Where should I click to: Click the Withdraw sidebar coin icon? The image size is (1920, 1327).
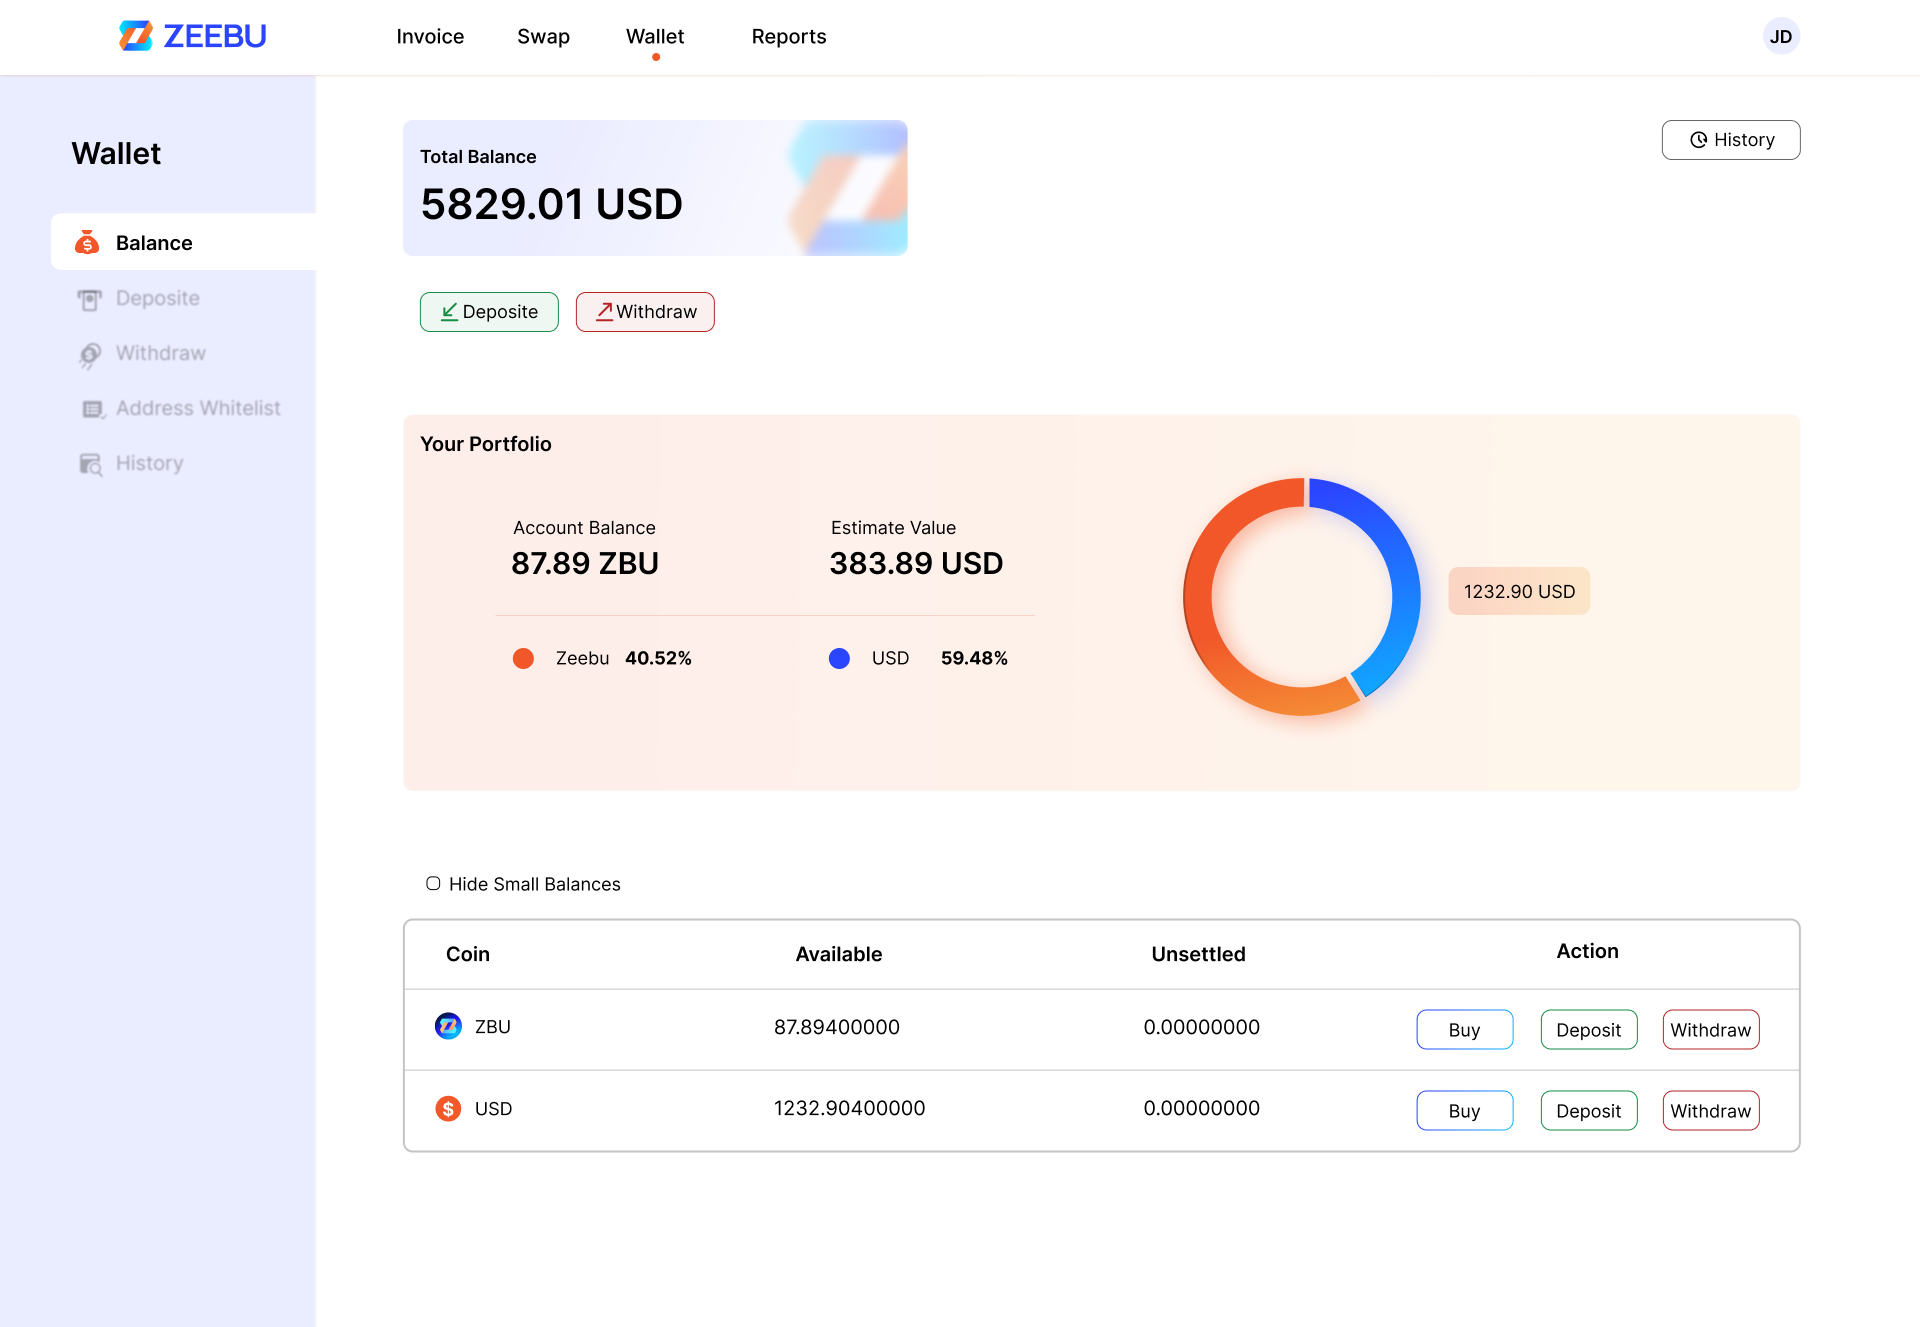coord(90,354)
